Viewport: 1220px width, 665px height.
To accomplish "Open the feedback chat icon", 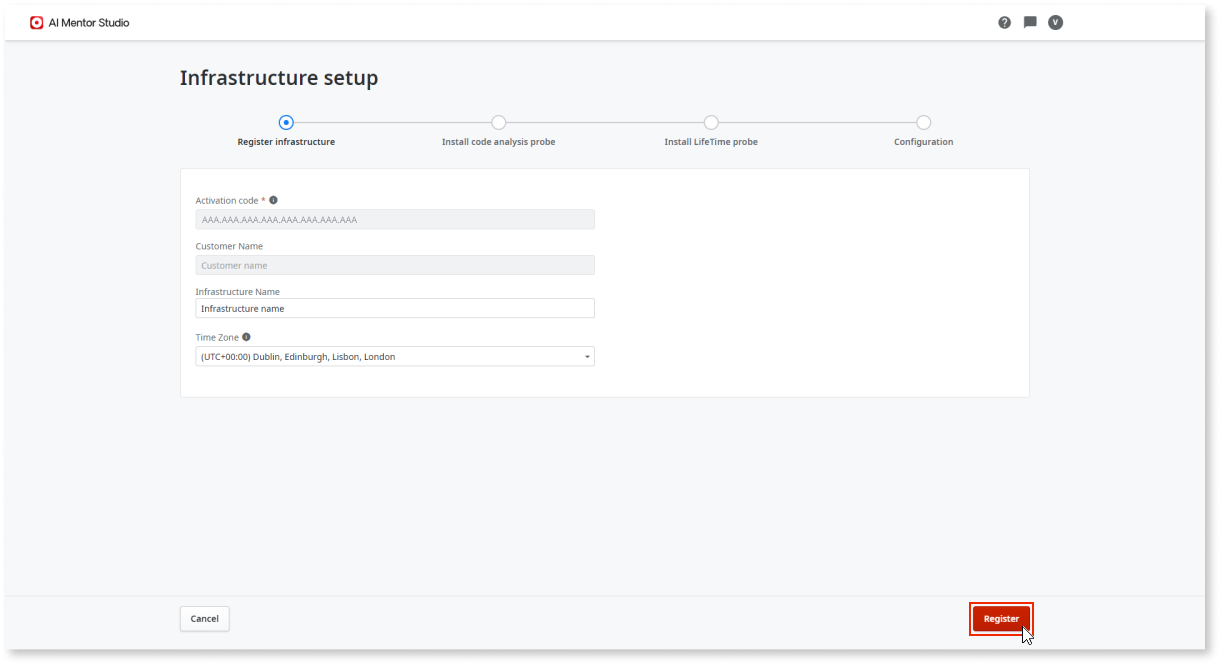I will 1029,21.
